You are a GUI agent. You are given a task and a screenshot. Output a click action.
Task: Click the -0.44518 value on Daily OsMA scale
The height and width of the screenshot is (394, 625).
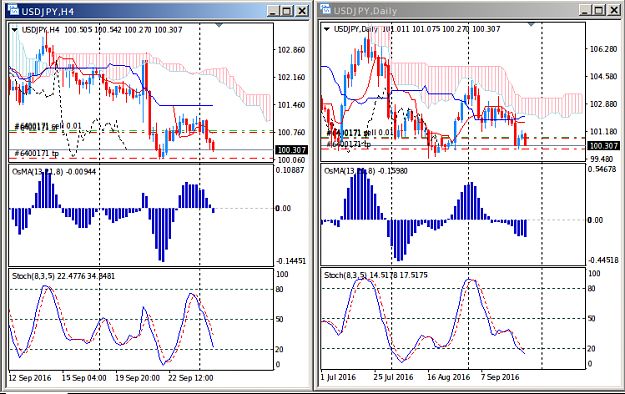(603, 260)
